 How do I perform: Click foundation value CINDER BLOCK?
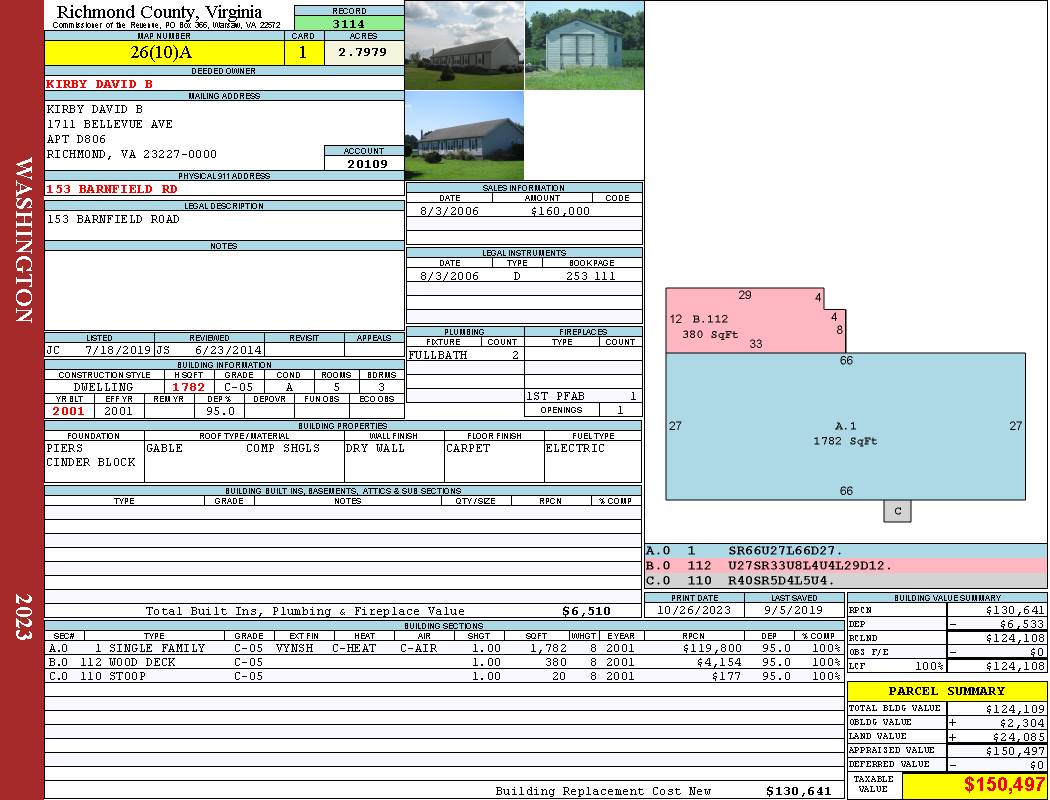(90, 462)
